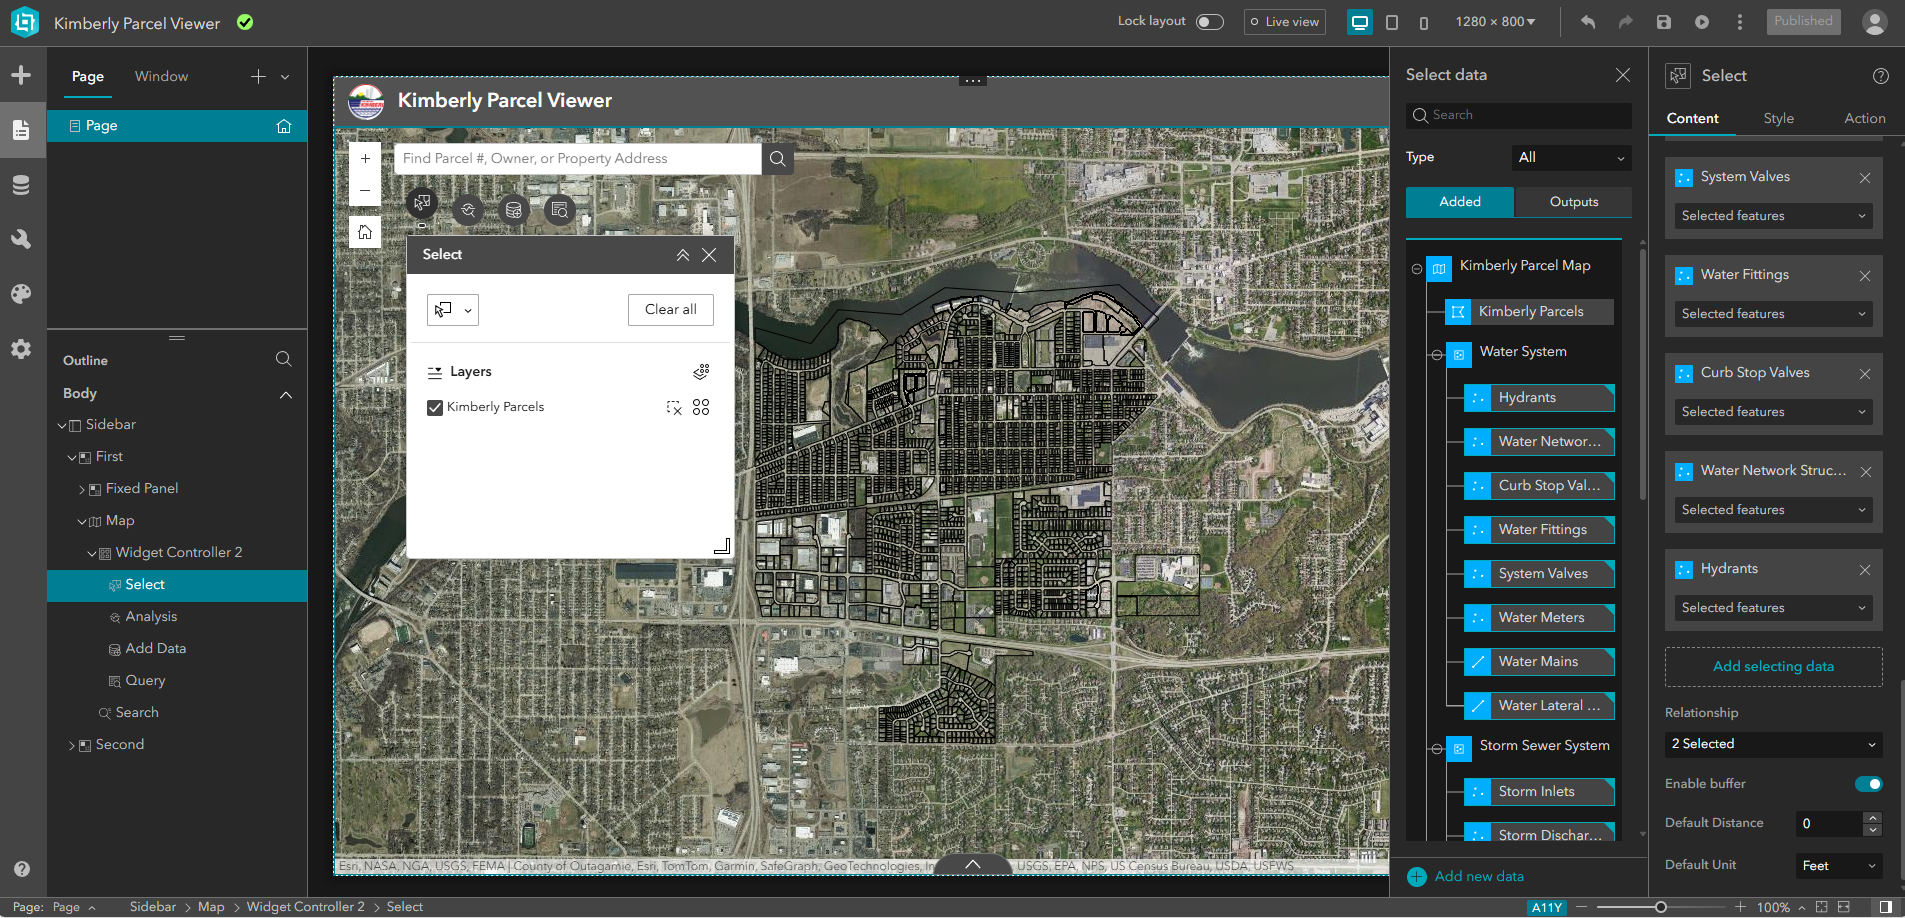1905x918 pixels.
Task: Open the Theme palette panel
Action: point(21,293)
